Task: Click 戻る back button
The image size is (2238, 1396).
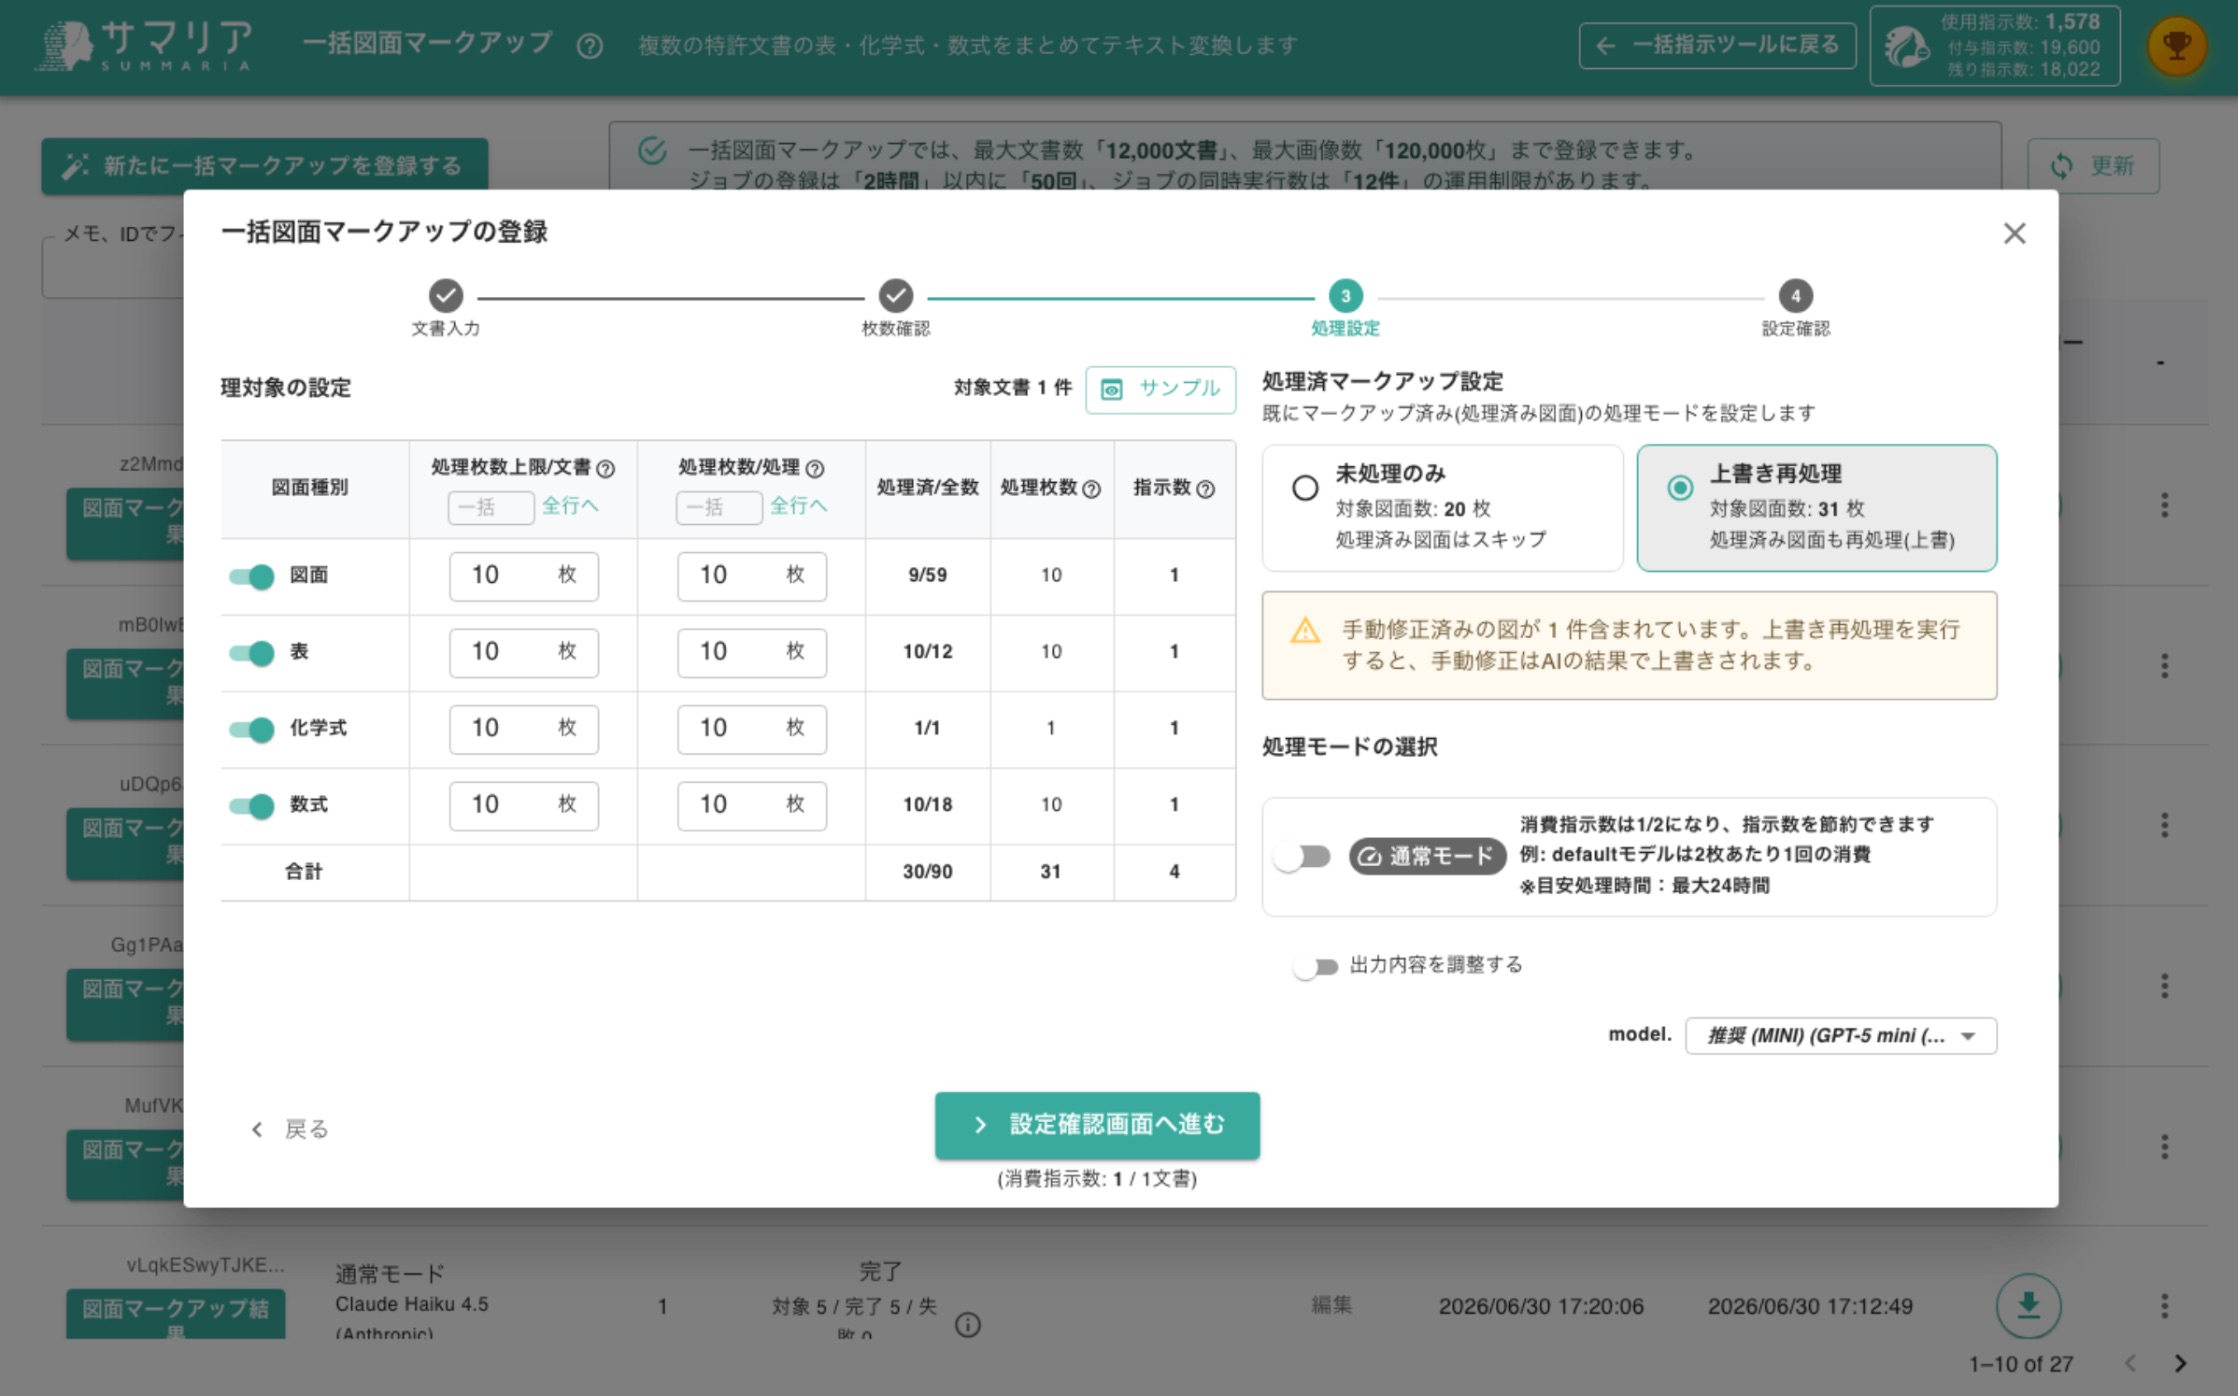Action: [289, 1129]
